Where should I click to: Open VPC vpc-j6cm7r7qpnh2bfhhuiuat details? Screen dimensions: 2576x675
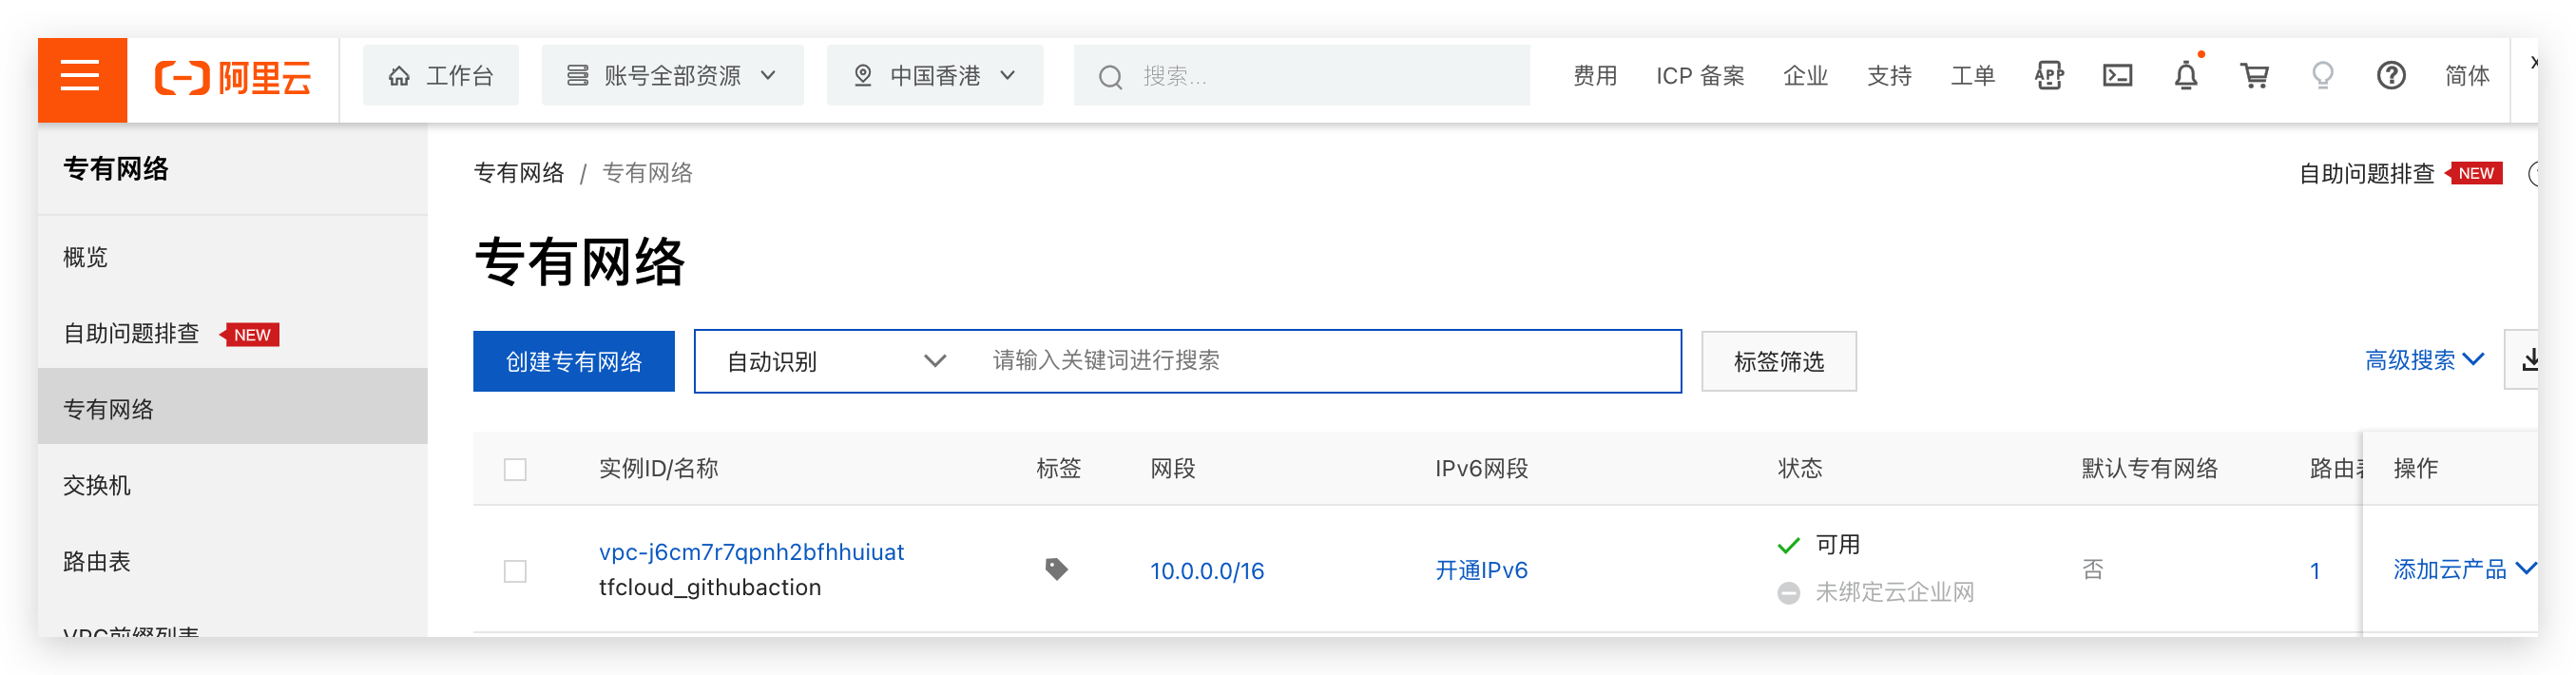coord(751,552)
